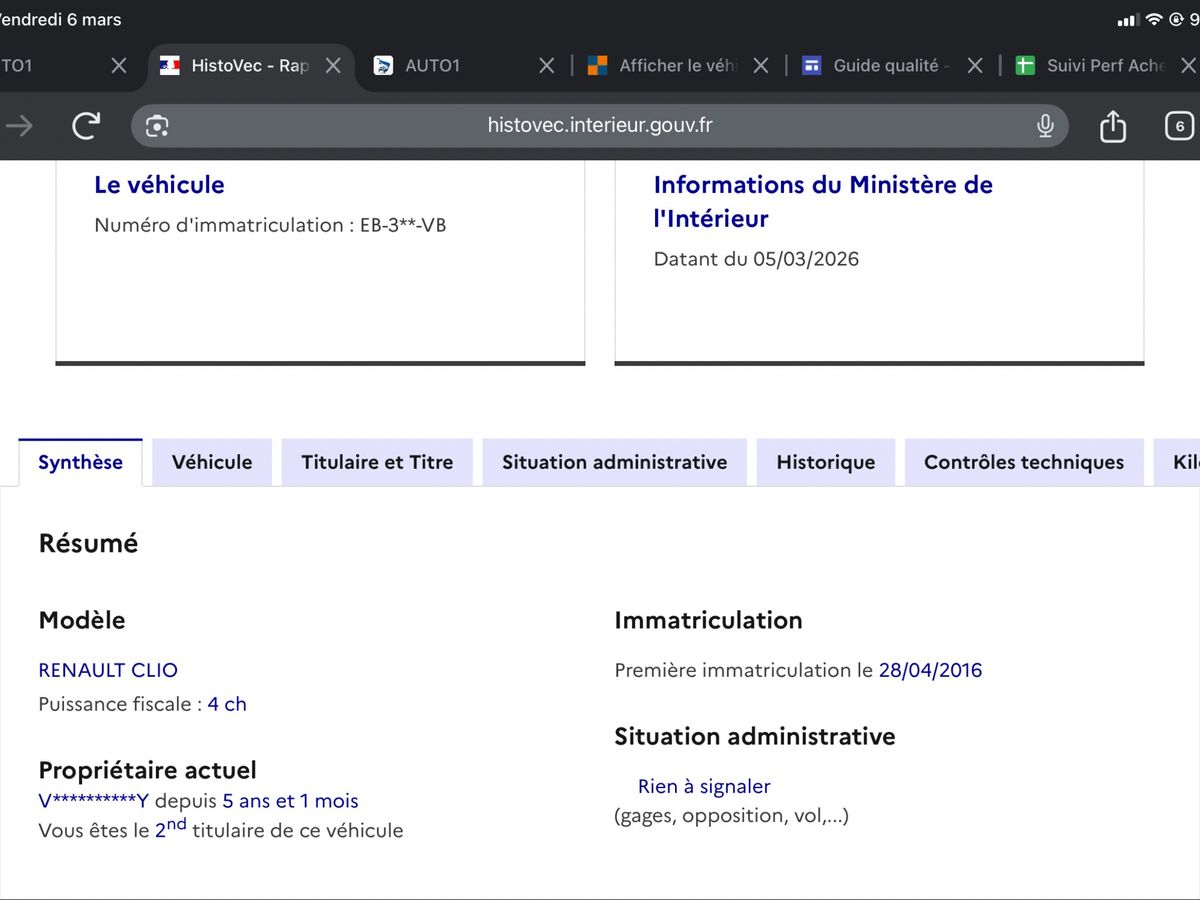Tap the Rien à signaler text
Viewport: 1200px width, 900px height.
tap(704, 787)
